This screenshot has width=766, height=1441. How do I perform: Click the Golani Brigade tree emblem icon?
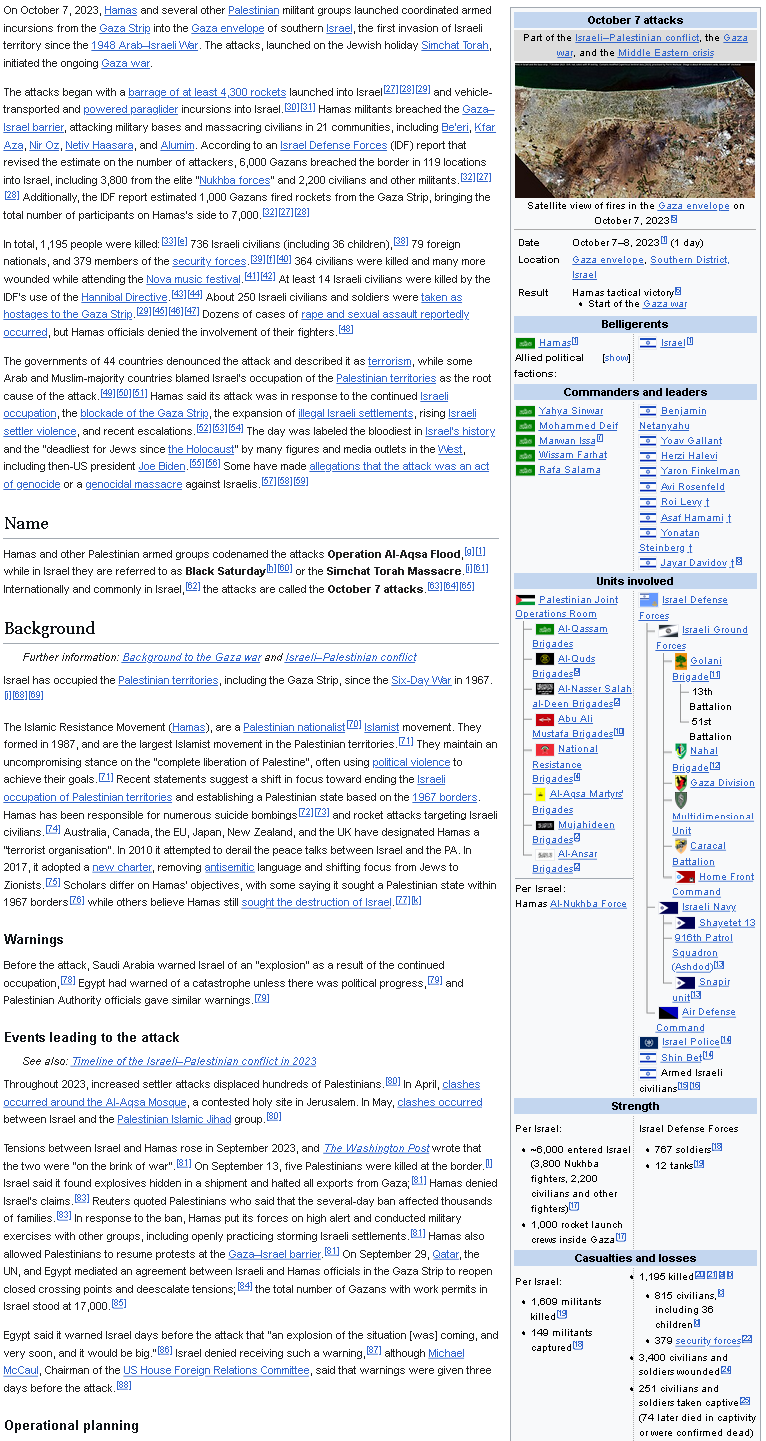pos(680,661)
